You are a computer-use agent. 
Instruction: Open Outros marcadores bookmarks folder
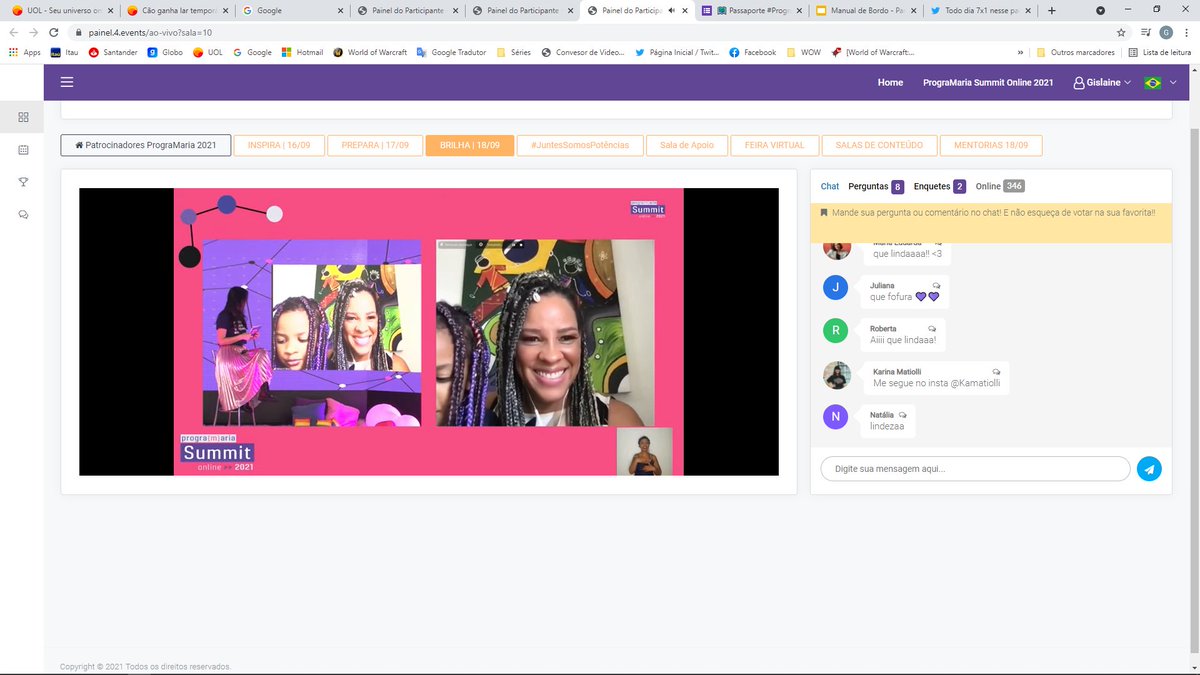point(1075,52)
